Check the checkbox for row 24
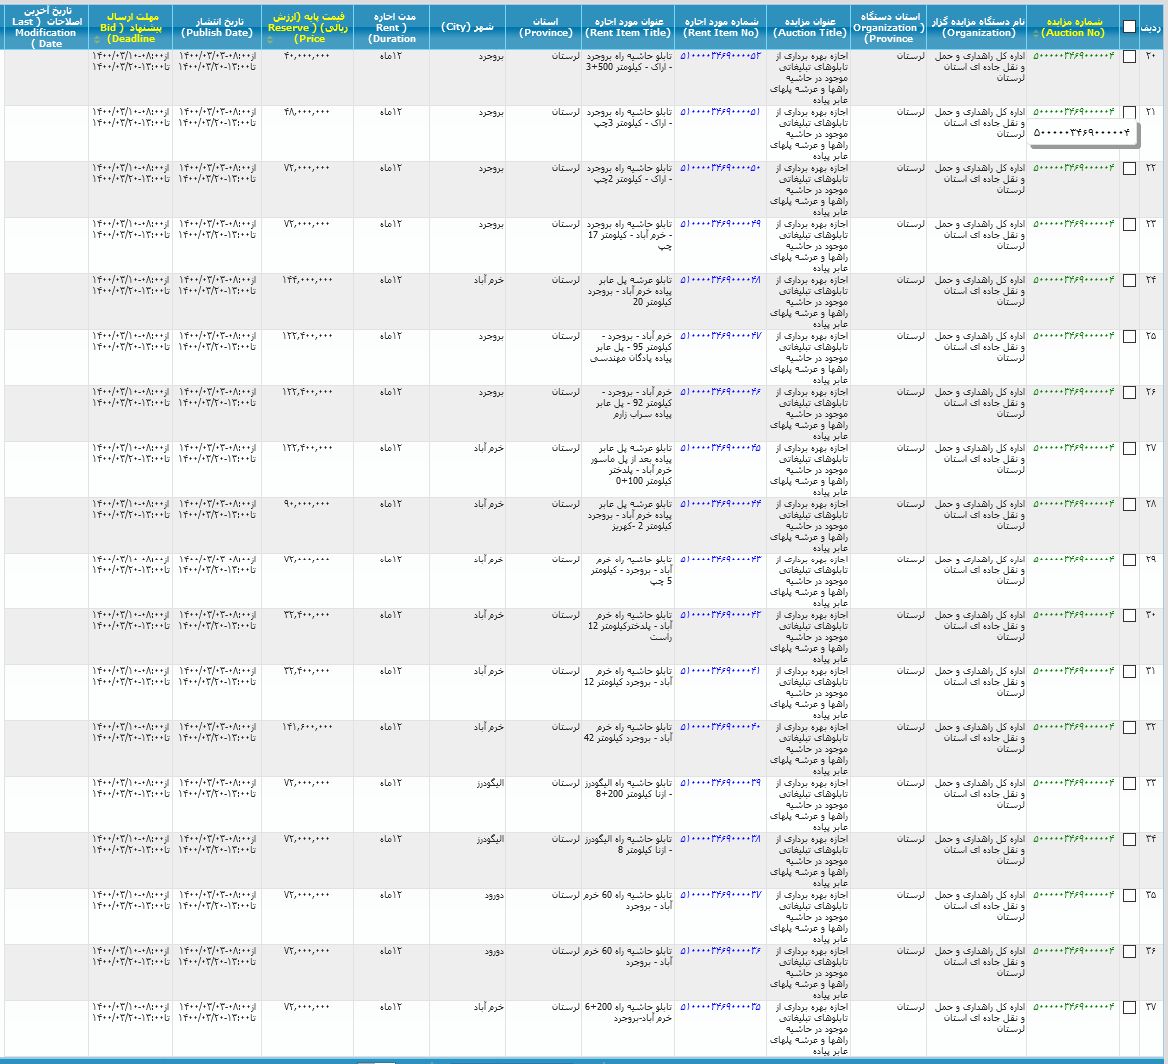The image size is (1168, 1064). [1129, 281]
